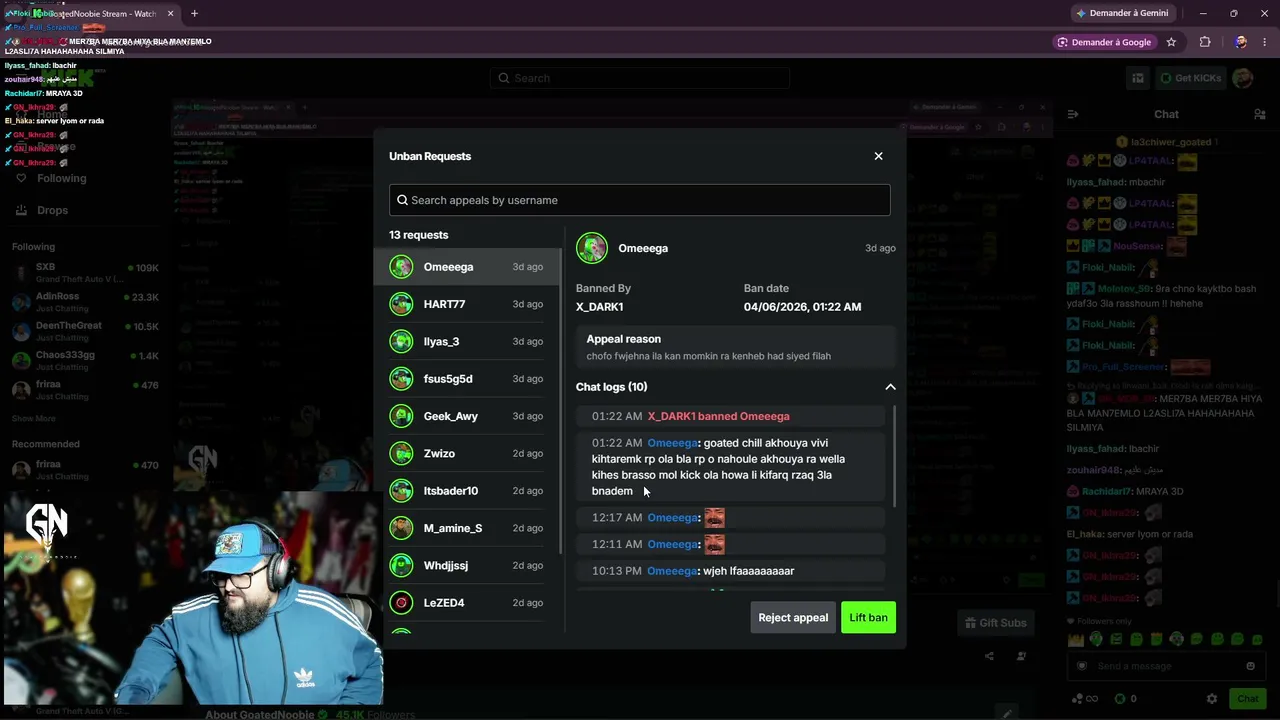Click Ilyas_3's avatar icon
This screenshot has width=1280, height=720.
pos(402,341)
